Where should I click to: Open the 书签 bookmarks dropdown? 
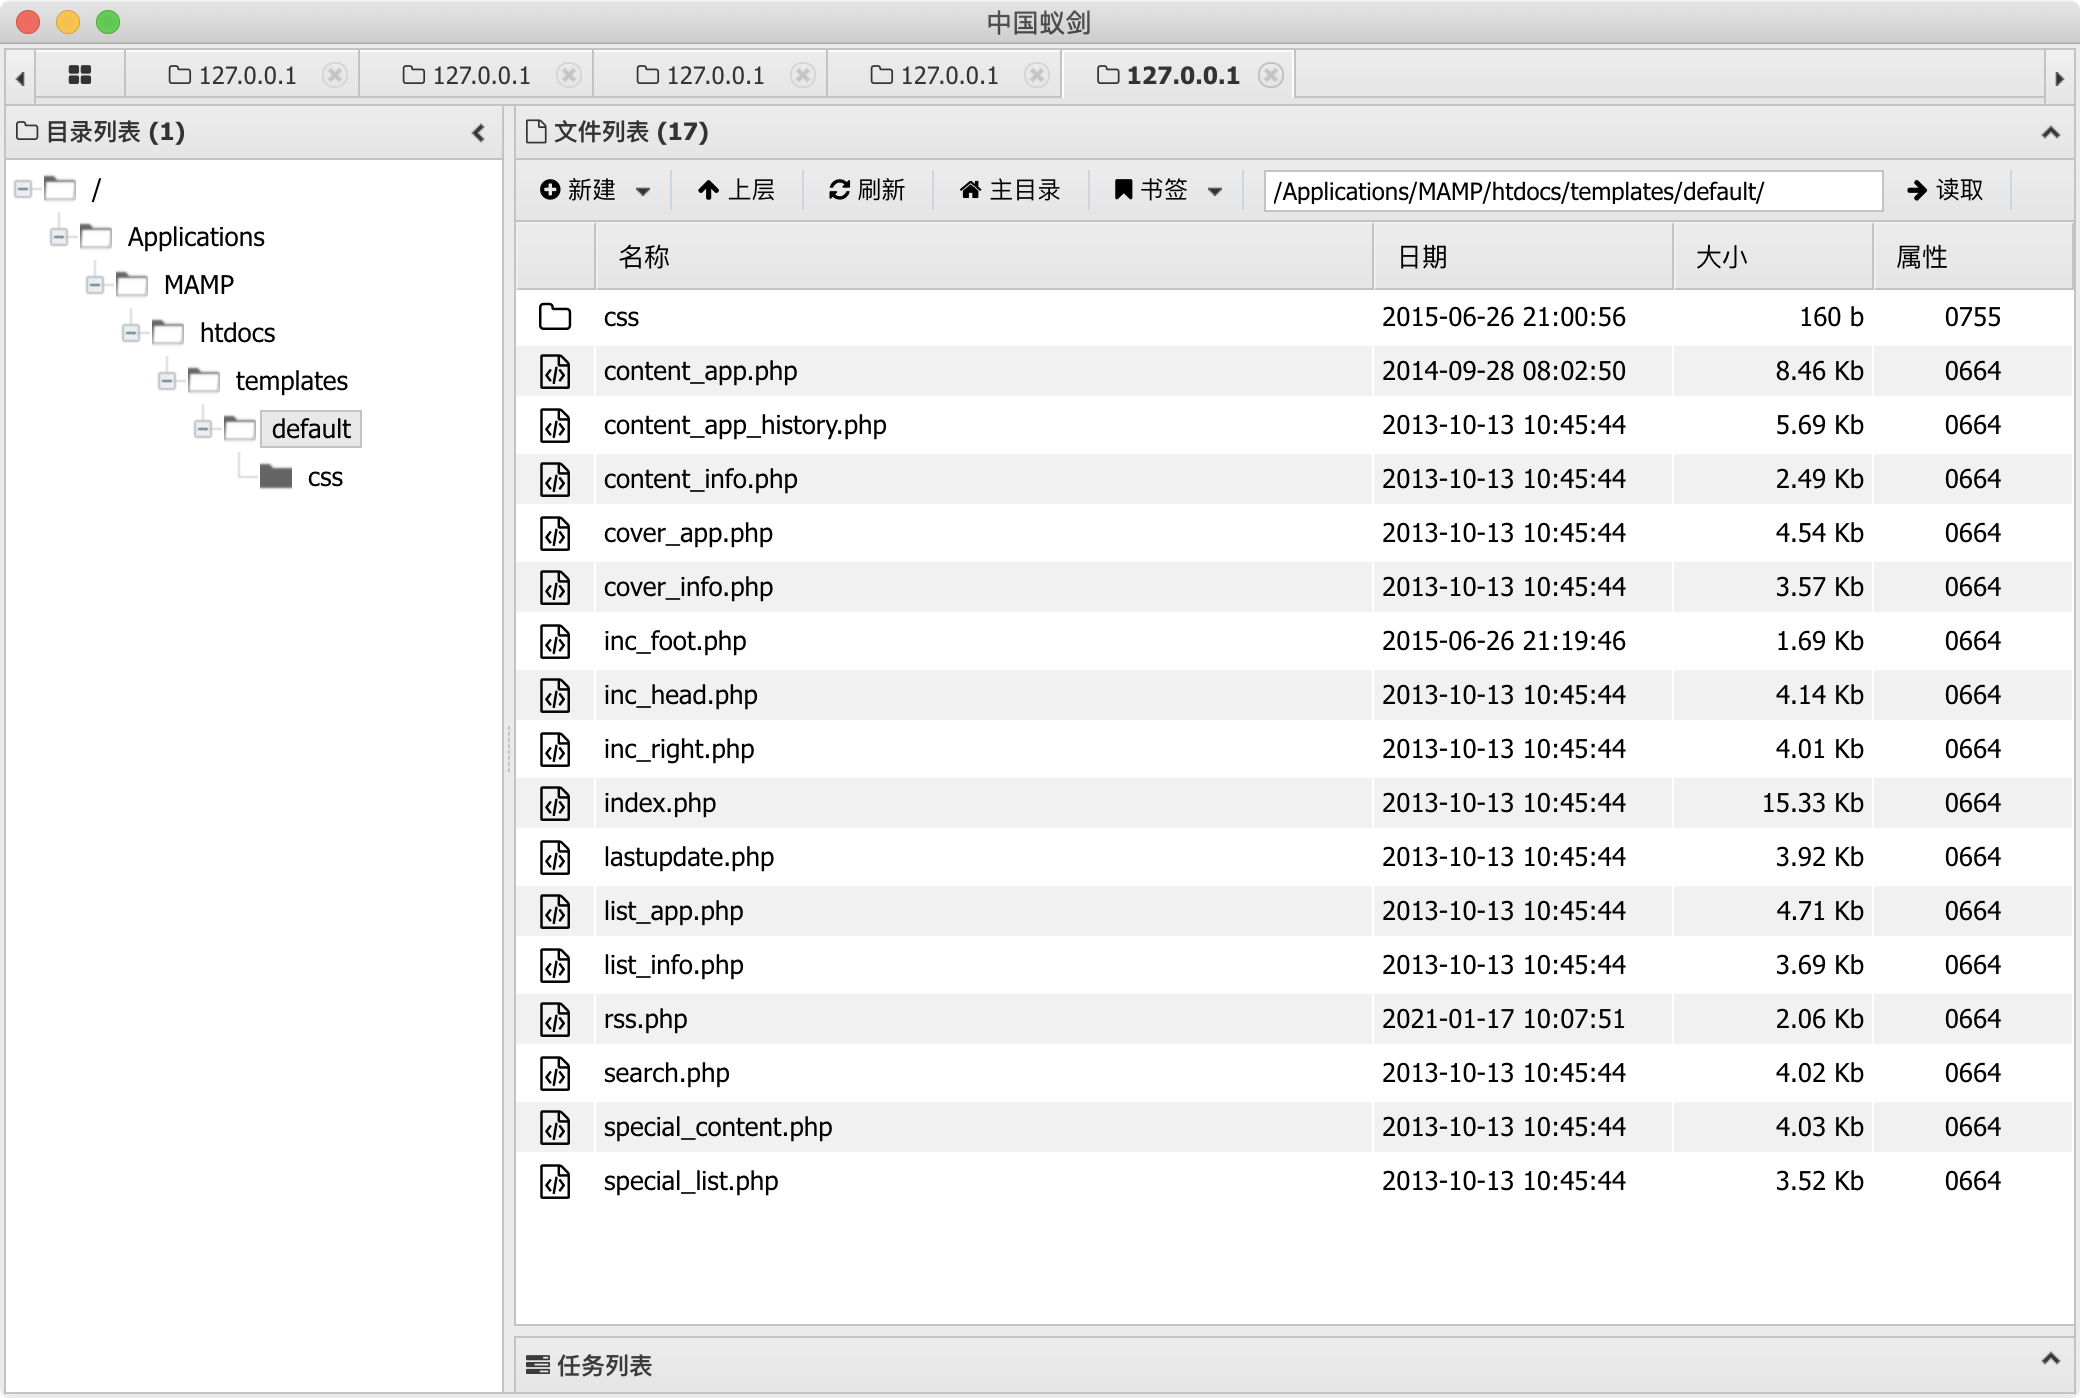click(1168, 190)
